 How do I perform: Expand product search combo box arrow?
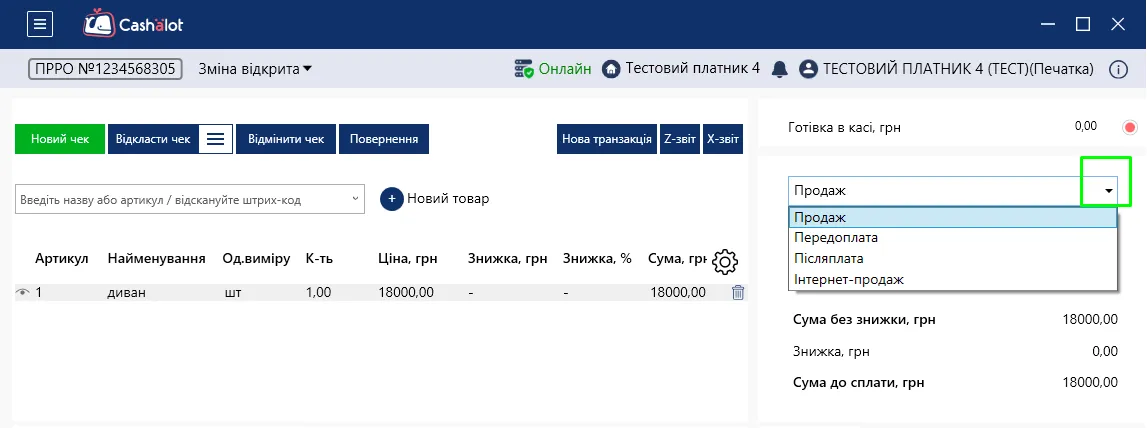coord(356,199)
